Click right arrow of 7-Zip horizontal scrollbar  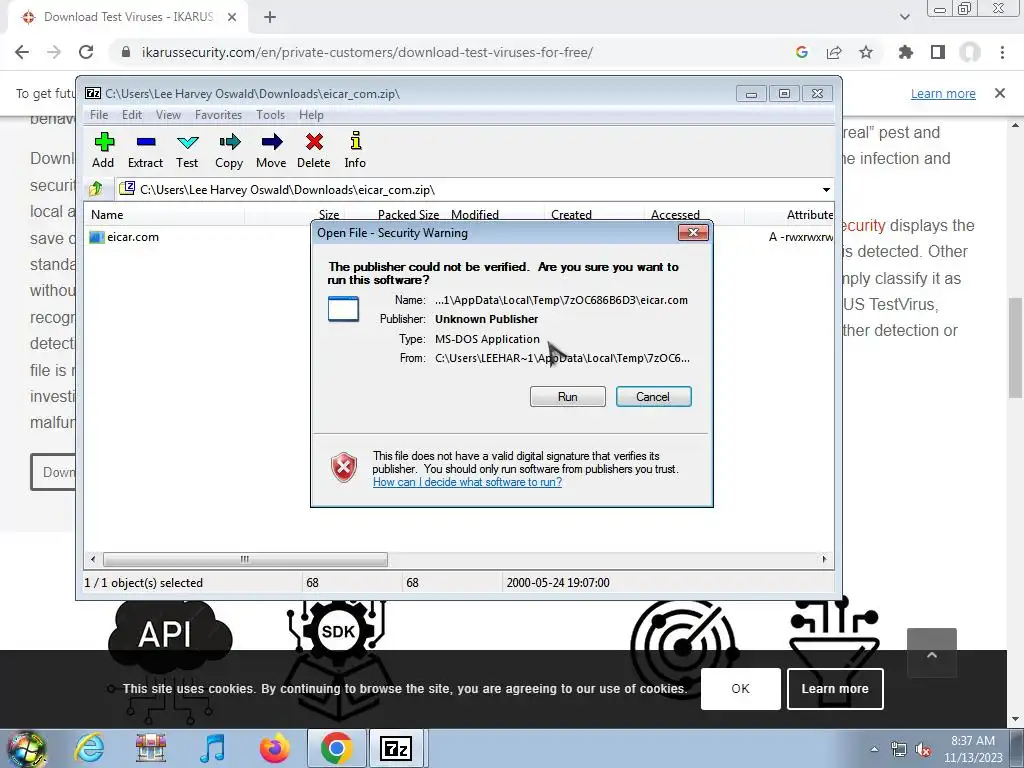click(824, 560)
